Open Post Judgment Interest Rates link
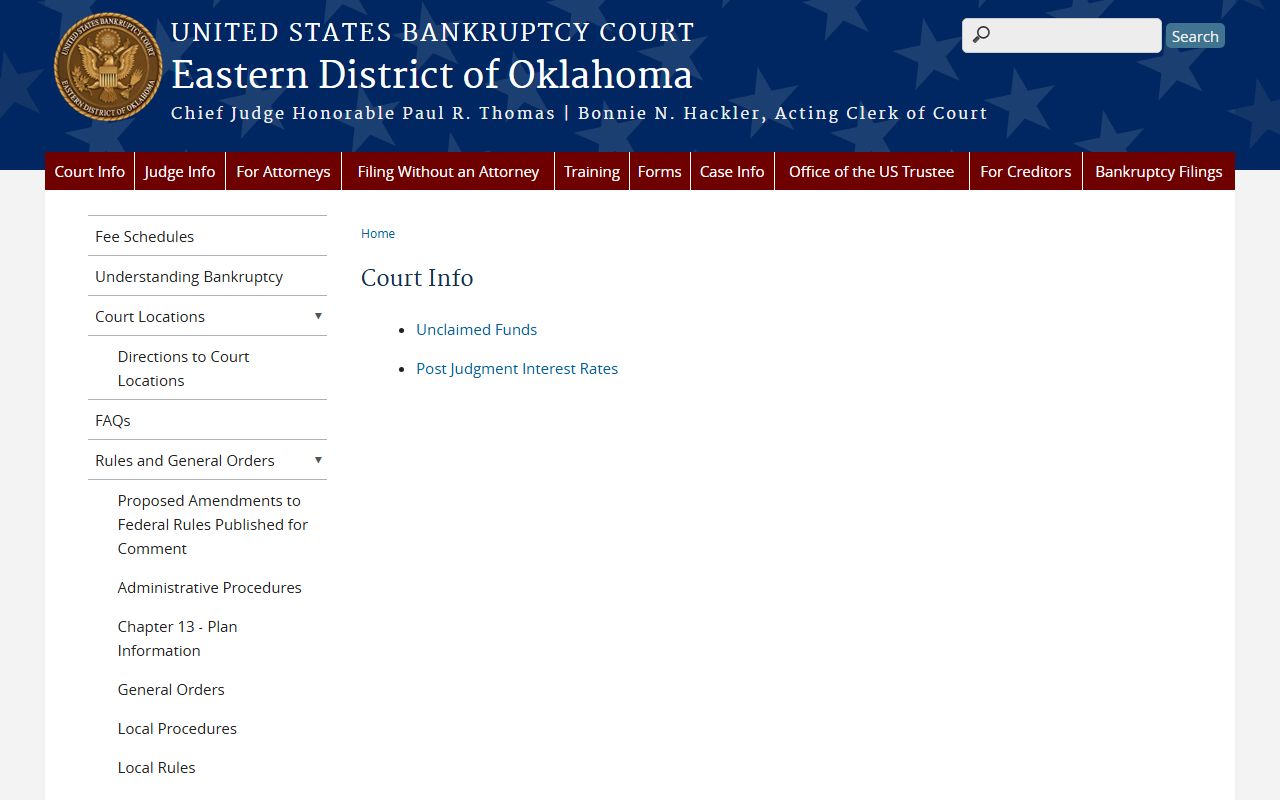The height and width of the screenshot is (800, 1280). [517, 368]
